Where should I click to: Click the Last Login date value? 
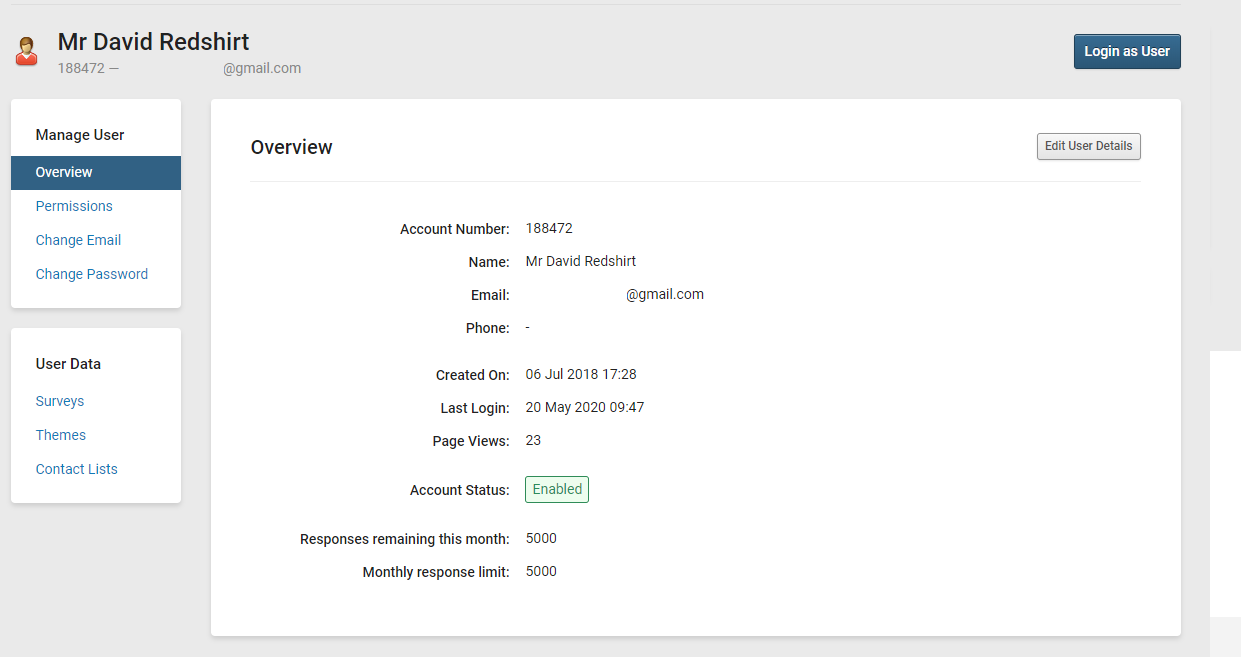(x=584, y=407)
